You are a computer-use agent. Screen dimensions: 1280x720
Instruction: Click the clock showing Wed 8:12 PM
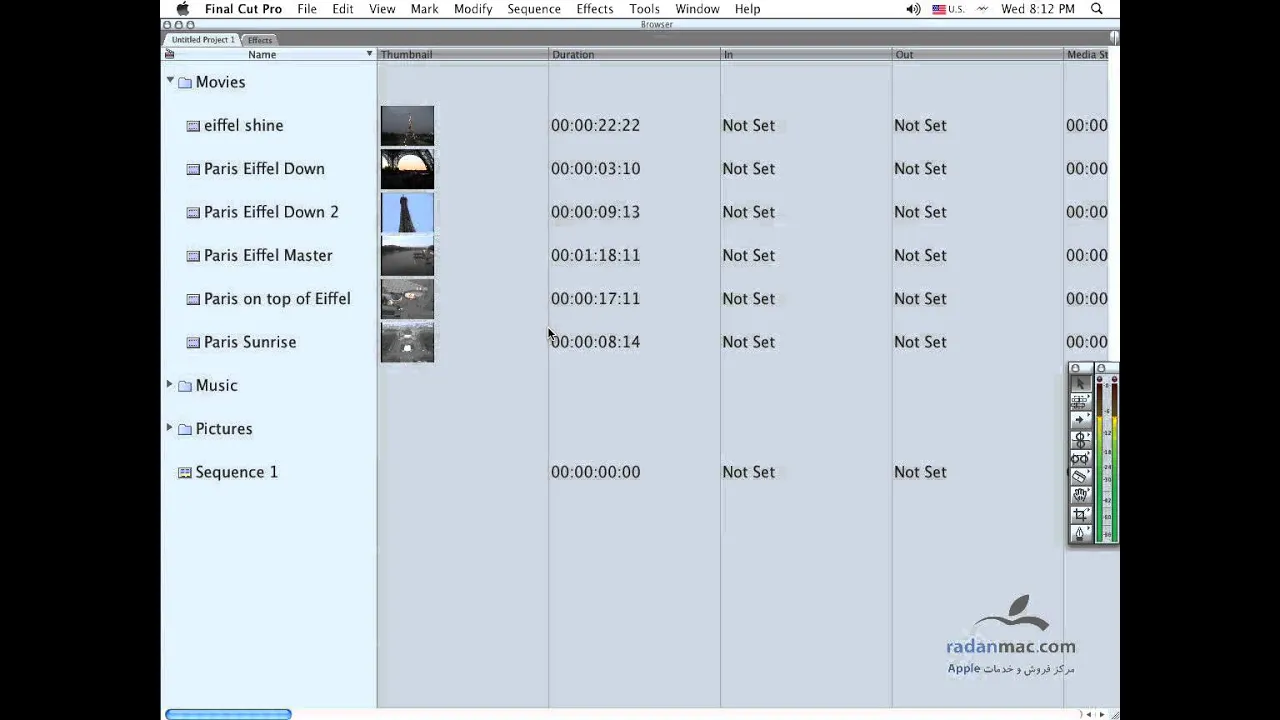(x=1038, y=9)
